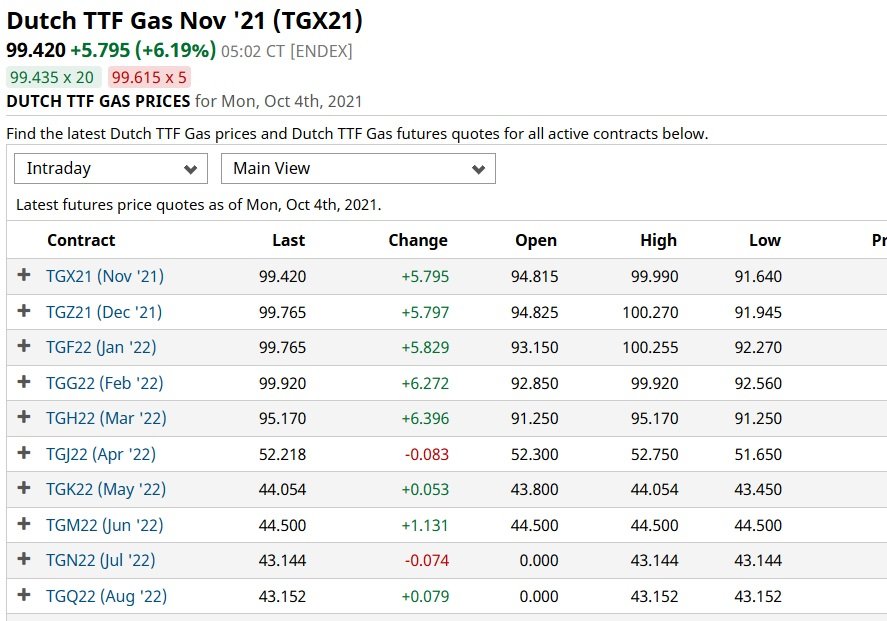Expand the TGG22 (Feb '22) row plus icon
Viewport: 887px width, 621px height.
[x=24, y=382]
